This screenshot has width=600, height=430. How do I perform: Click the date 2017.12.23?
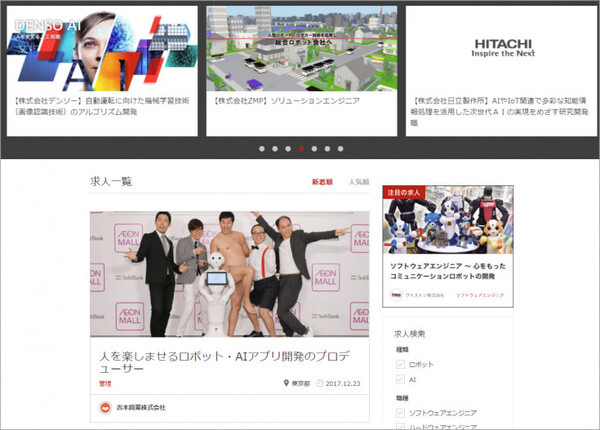click(x=343, y=383)
